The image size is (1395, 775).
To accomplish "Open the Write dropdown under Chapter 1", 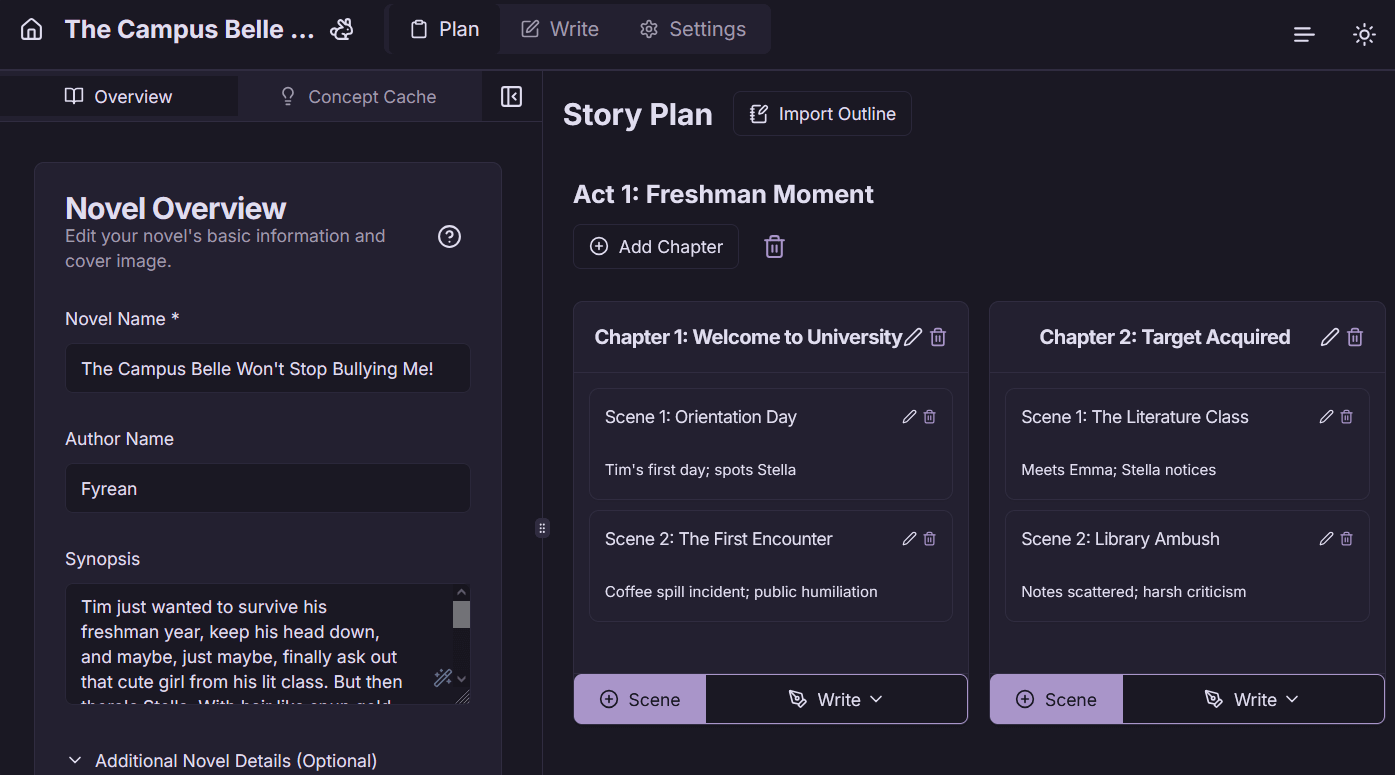I will [836, 699].
